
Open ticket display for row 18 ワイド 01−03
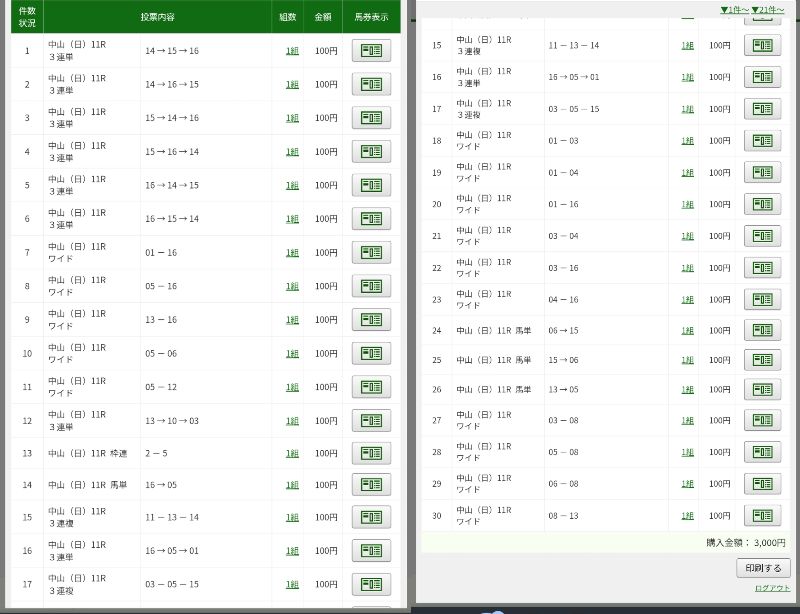762,140
